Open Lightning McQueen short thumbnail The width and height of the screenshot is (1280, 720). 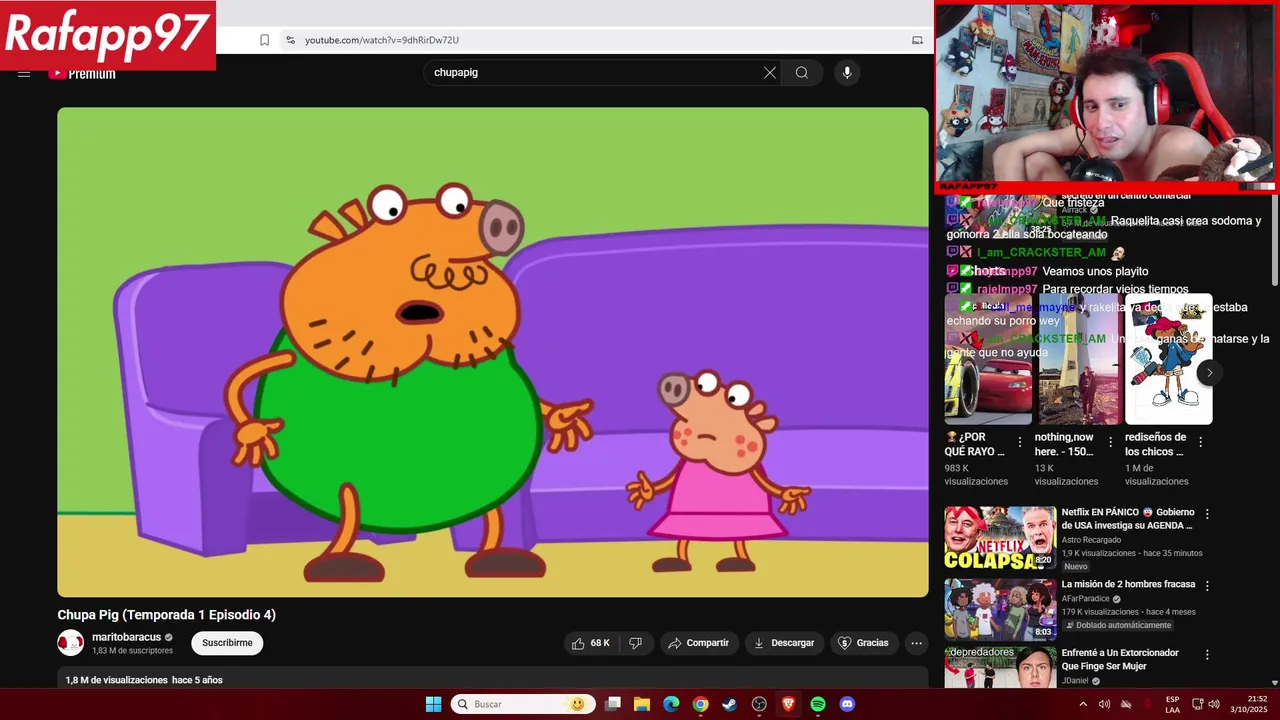pyautogui.click(x=988, y=359)
